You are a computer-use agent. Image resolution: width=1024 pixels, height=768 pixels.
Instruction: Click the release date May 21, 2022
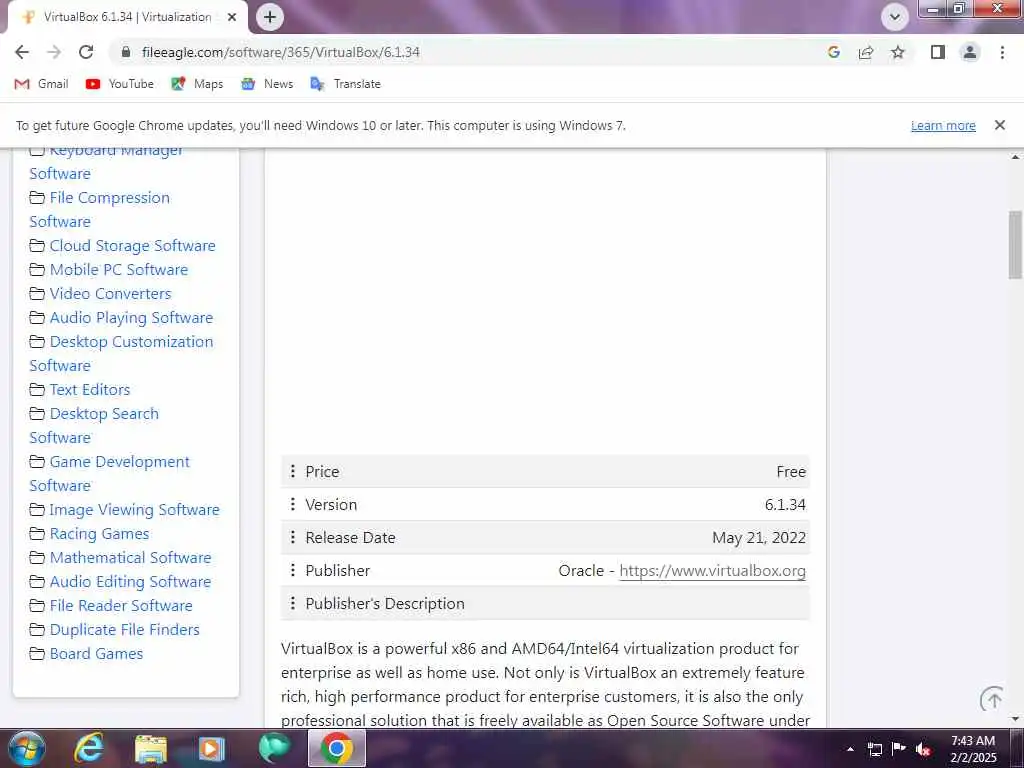pyautogui.click(x=759, y=537)
